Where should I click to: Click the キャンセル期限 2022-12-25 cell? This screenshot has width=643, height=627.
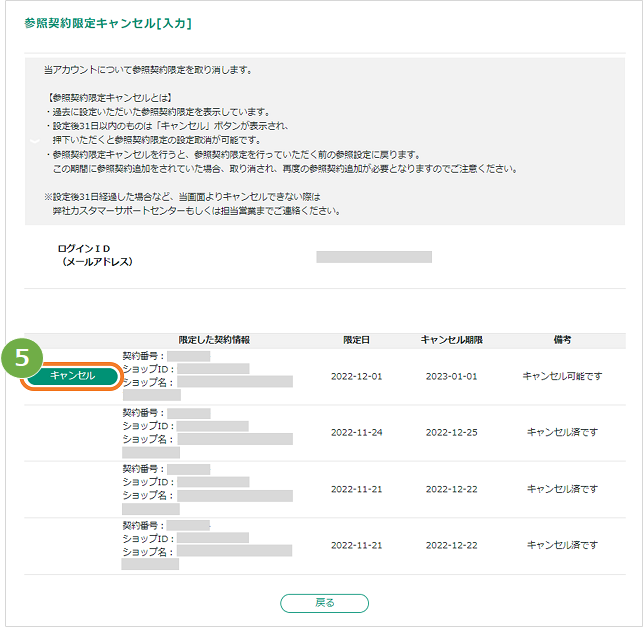click(x=451, y=433)
